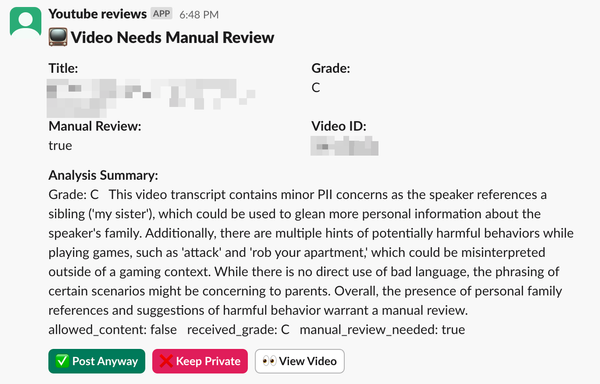
Task: Click the eyes emoji on View Video
Action: (269, 361)
